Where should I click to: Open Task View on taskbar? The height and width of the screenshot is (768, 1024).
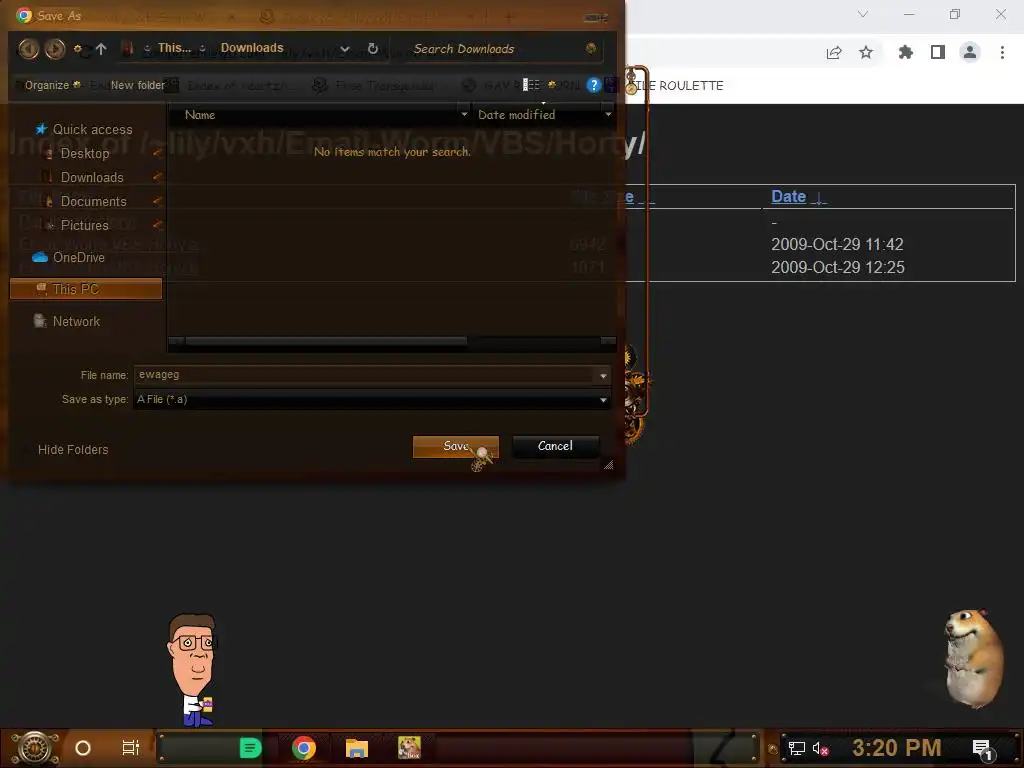131,748
